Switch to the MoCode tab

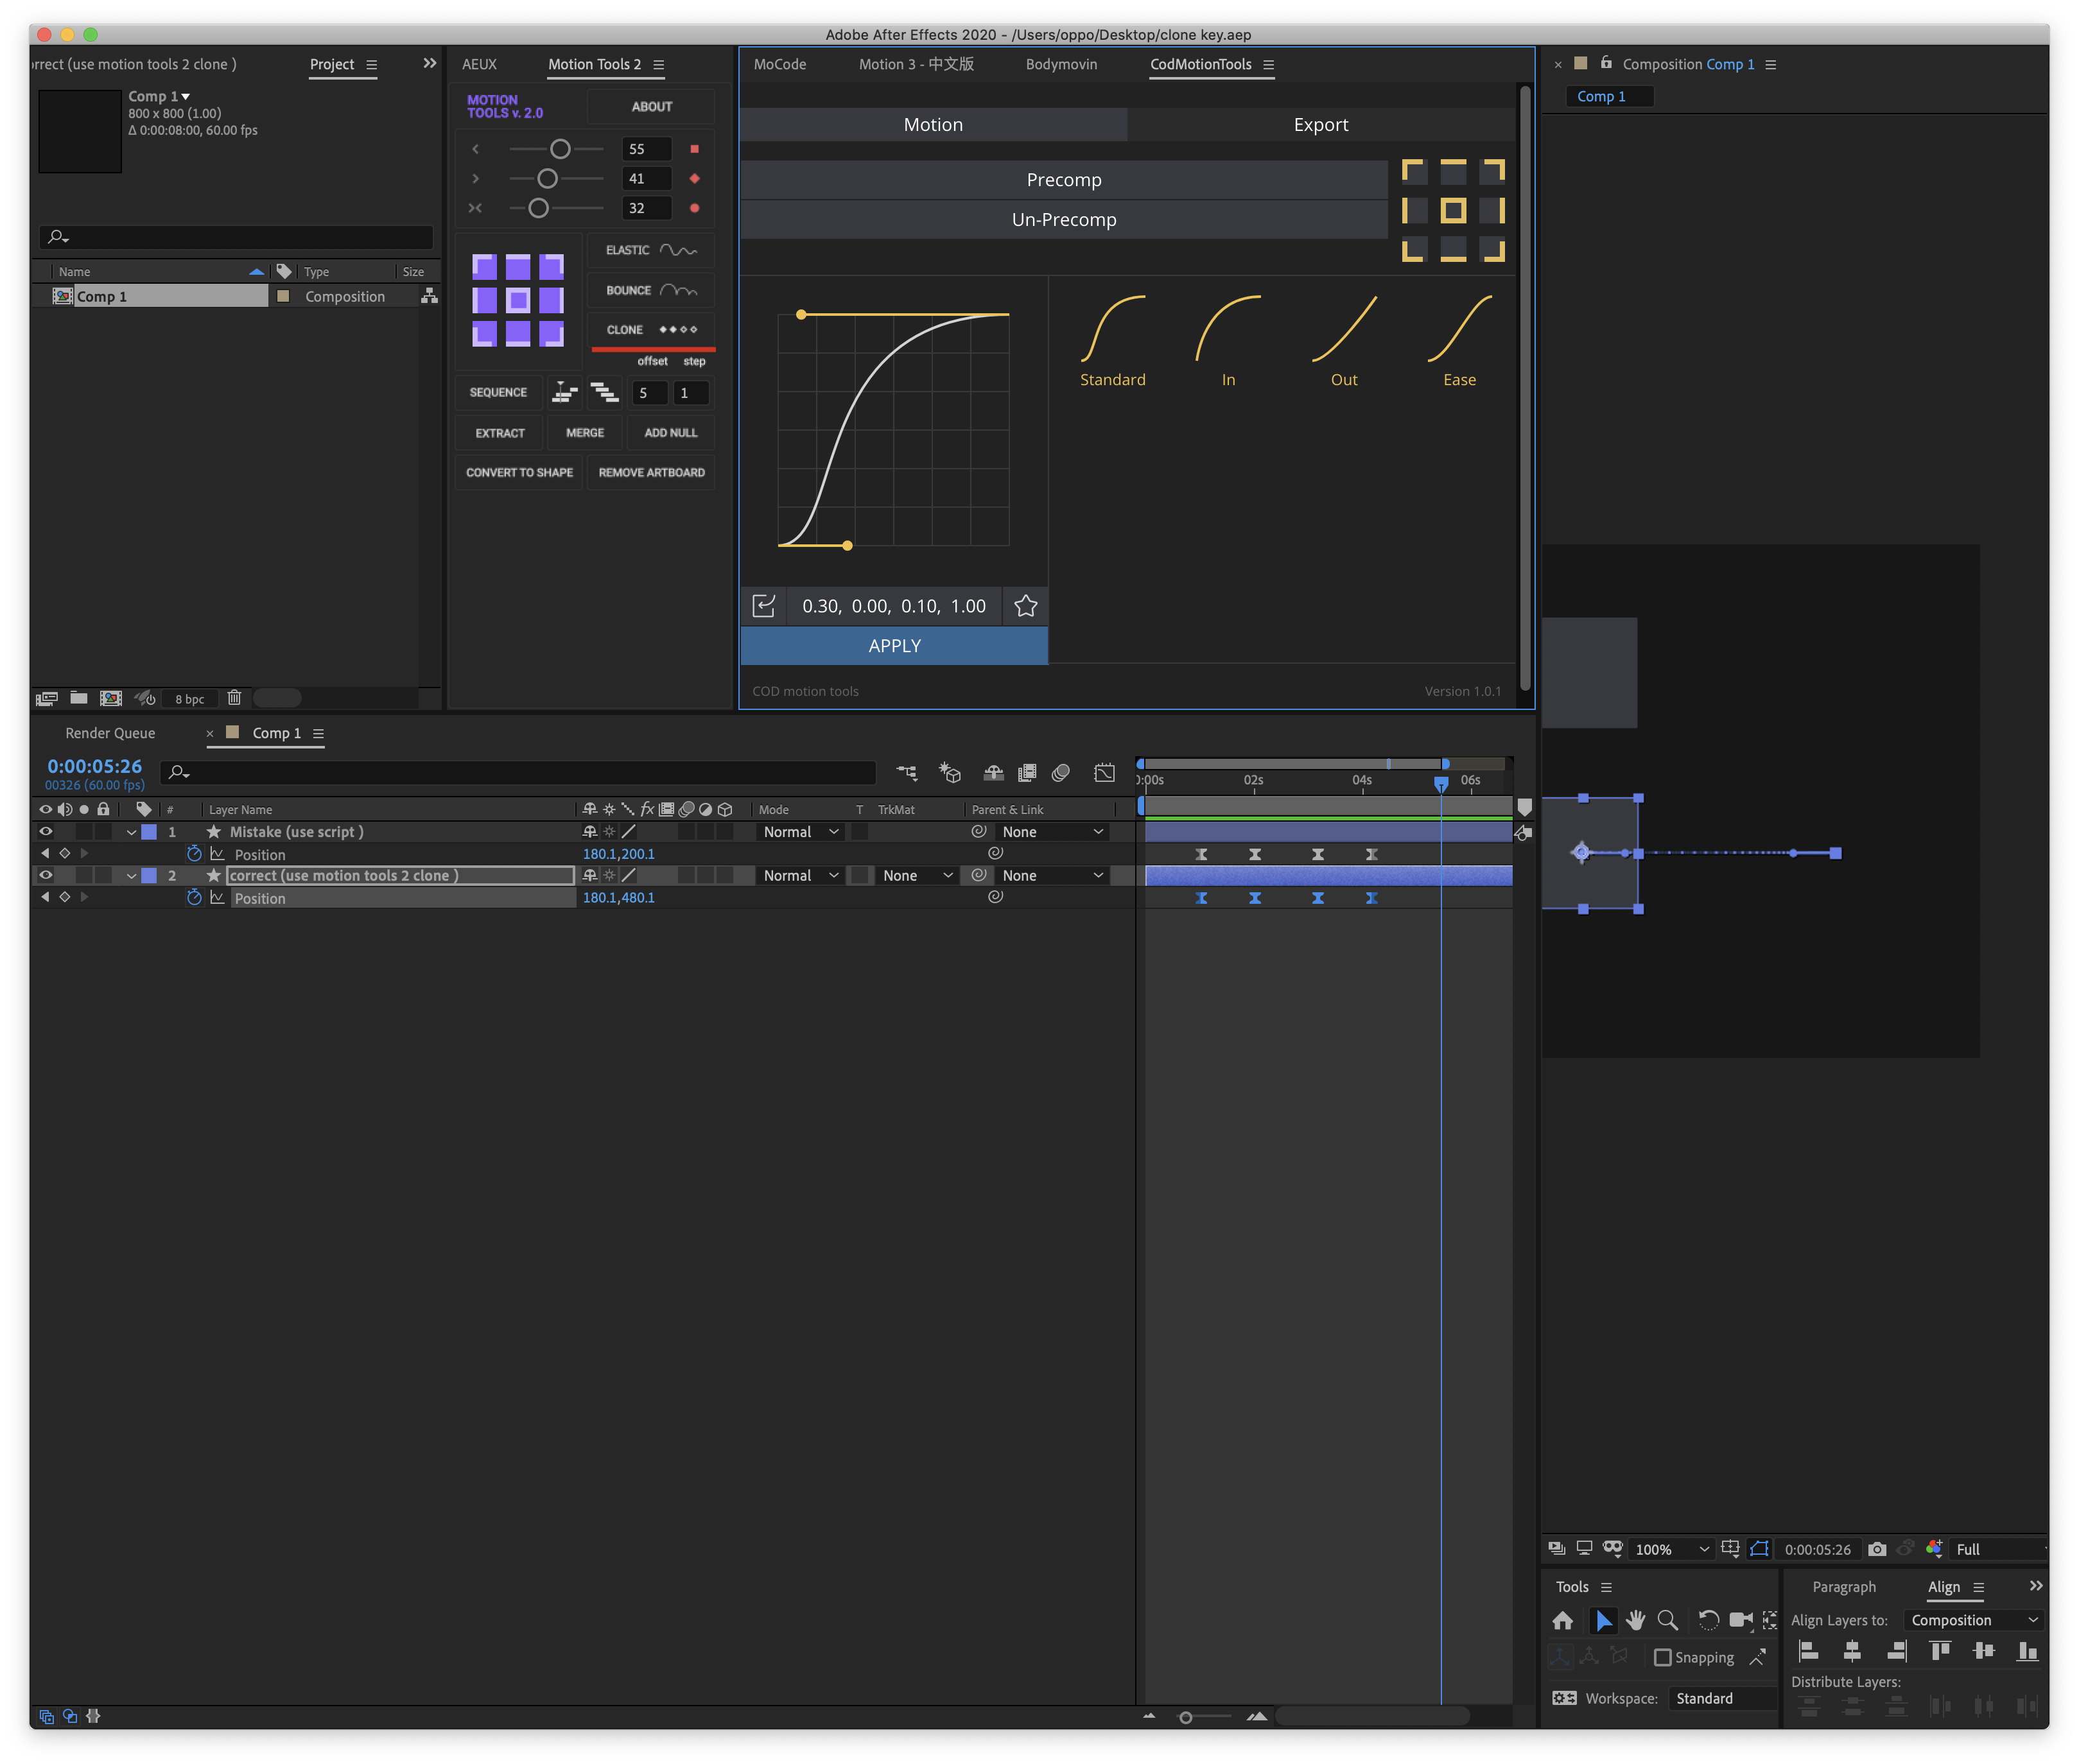point(780,64)
